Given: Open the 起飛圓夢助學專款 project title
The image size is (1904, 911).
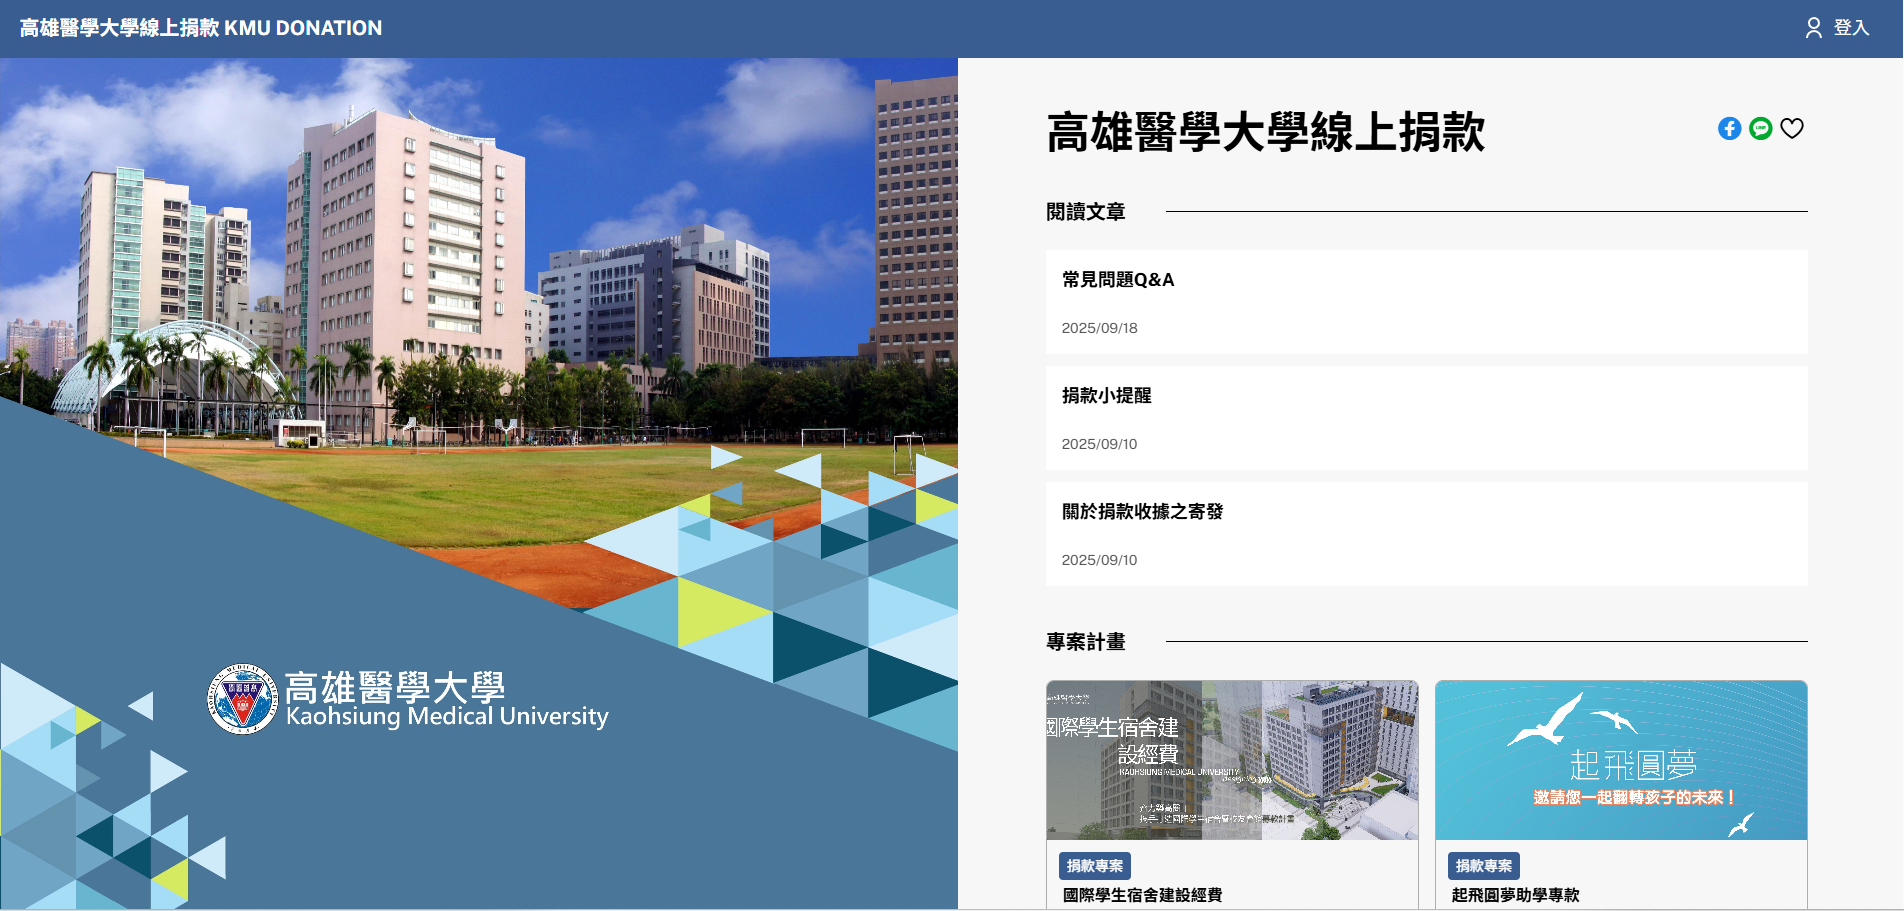Looking at the screenshot, I should 1515,895.
